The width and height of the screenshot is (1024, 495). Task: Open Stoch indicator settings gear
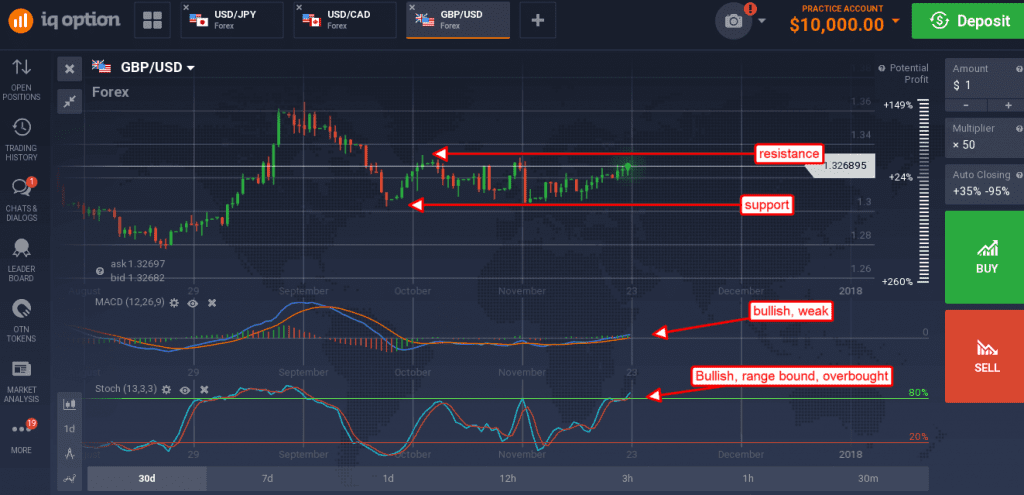pyautogui.click(x=167, y=389)
